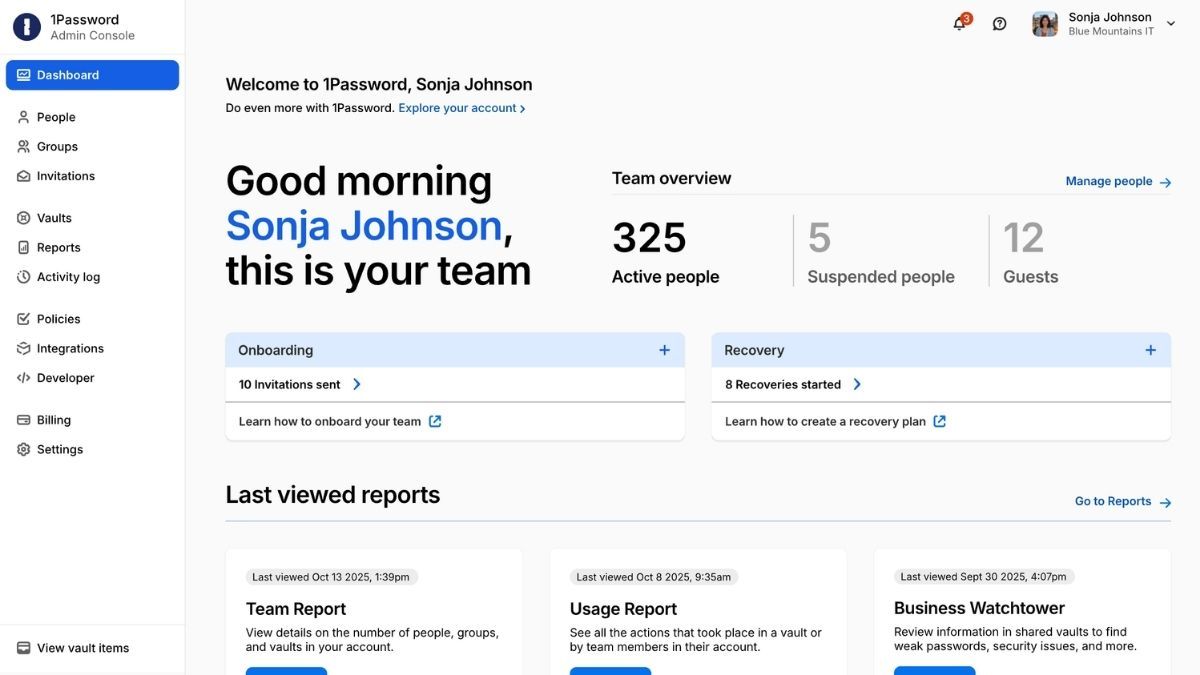Follow the Explore your account link
The image size is (1200, 675).
coord(462,108)
